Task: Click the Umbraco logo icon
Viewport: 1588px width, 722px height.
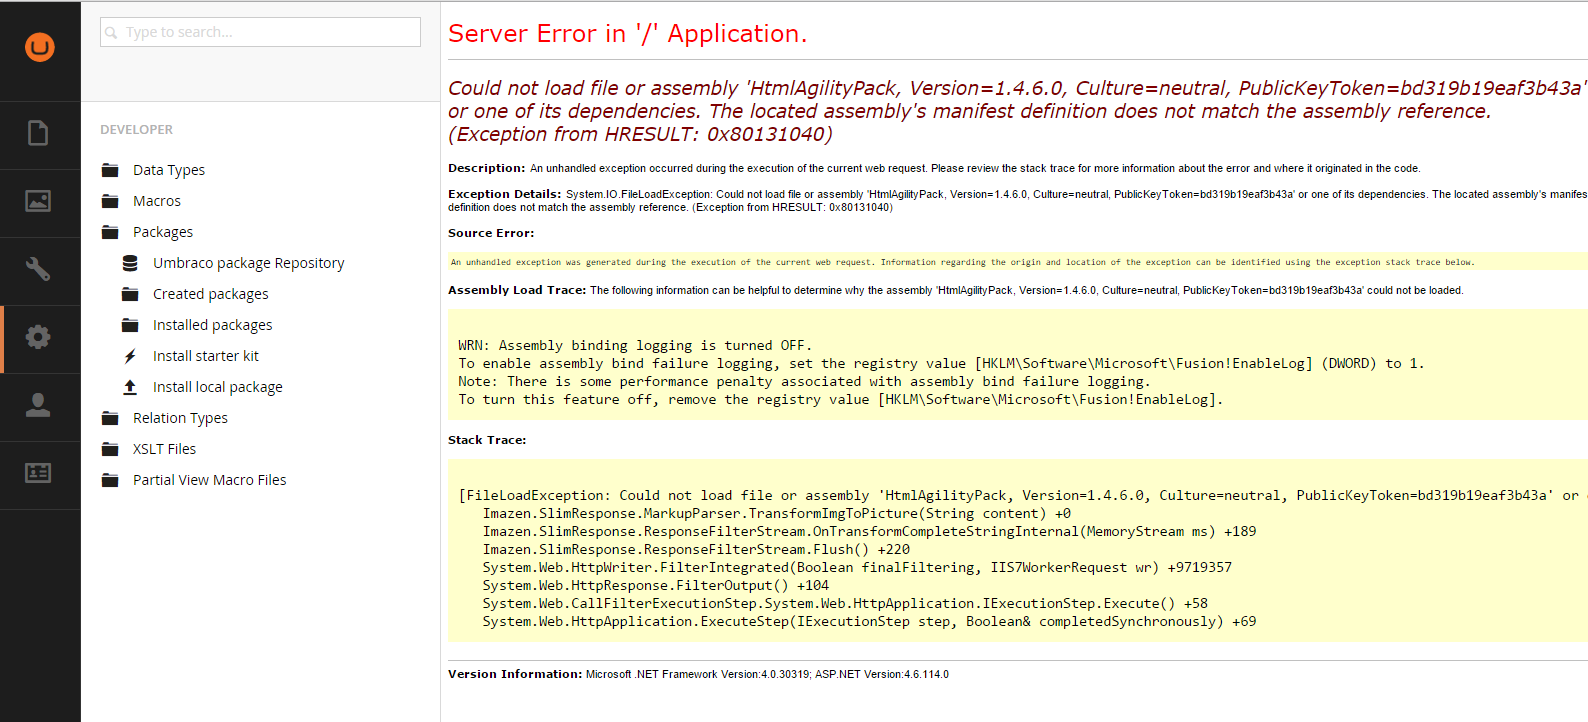Action: coord(40,47)
